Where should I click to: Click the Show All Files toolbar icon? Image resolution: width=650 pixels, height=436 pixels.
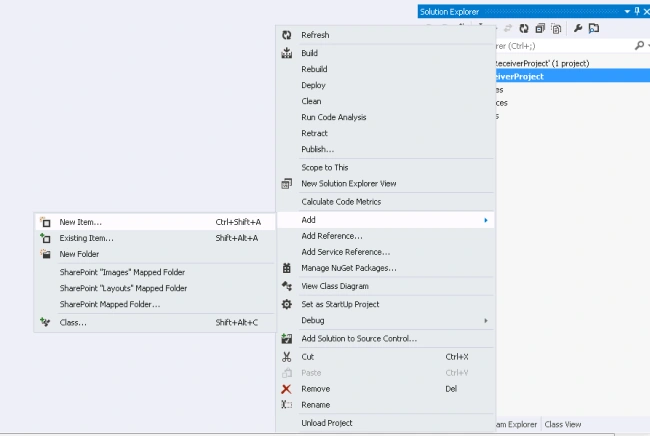coord(556,28)
